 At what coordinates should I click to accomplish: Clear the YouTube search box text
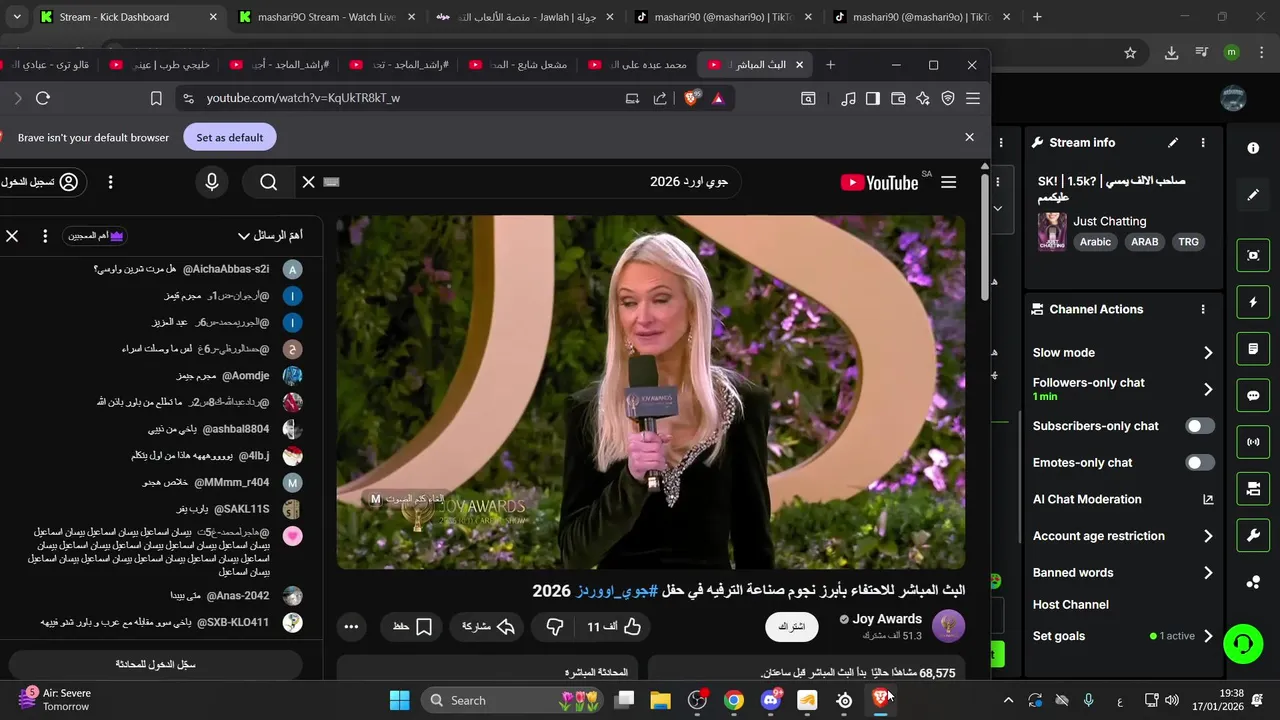[x=308, y=182]
